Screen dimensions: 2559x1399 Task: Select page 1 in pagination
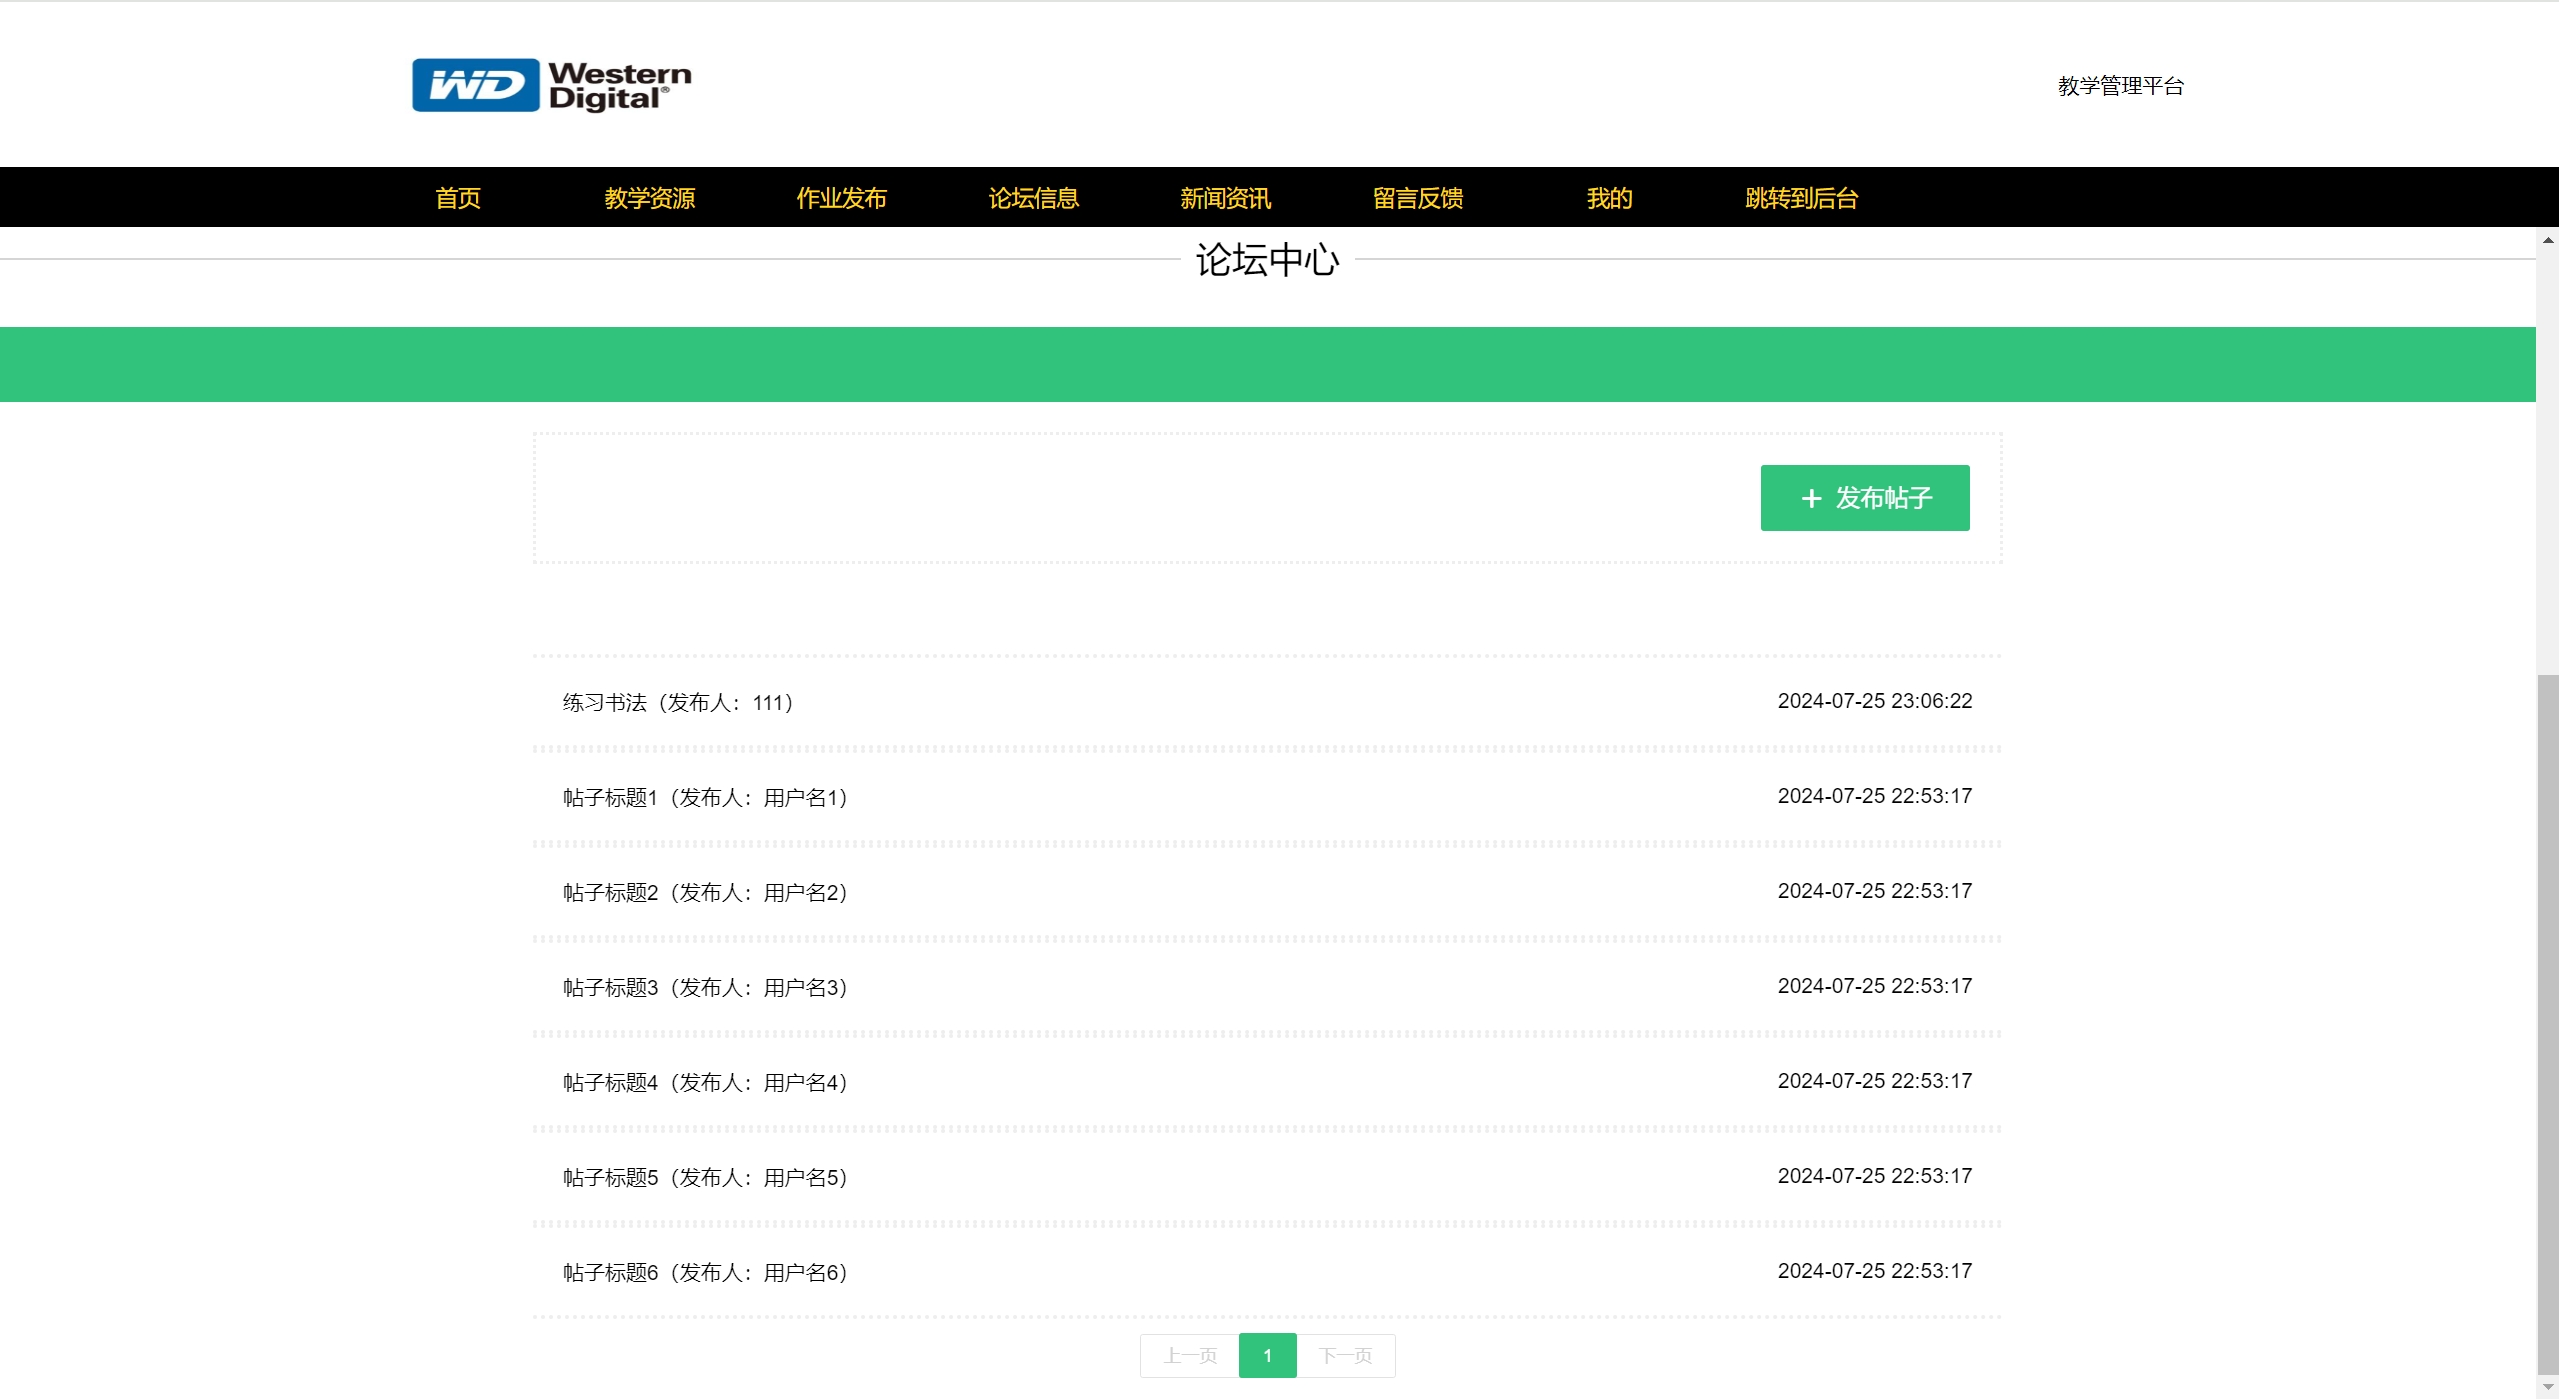click(x=1267, y=1356)
